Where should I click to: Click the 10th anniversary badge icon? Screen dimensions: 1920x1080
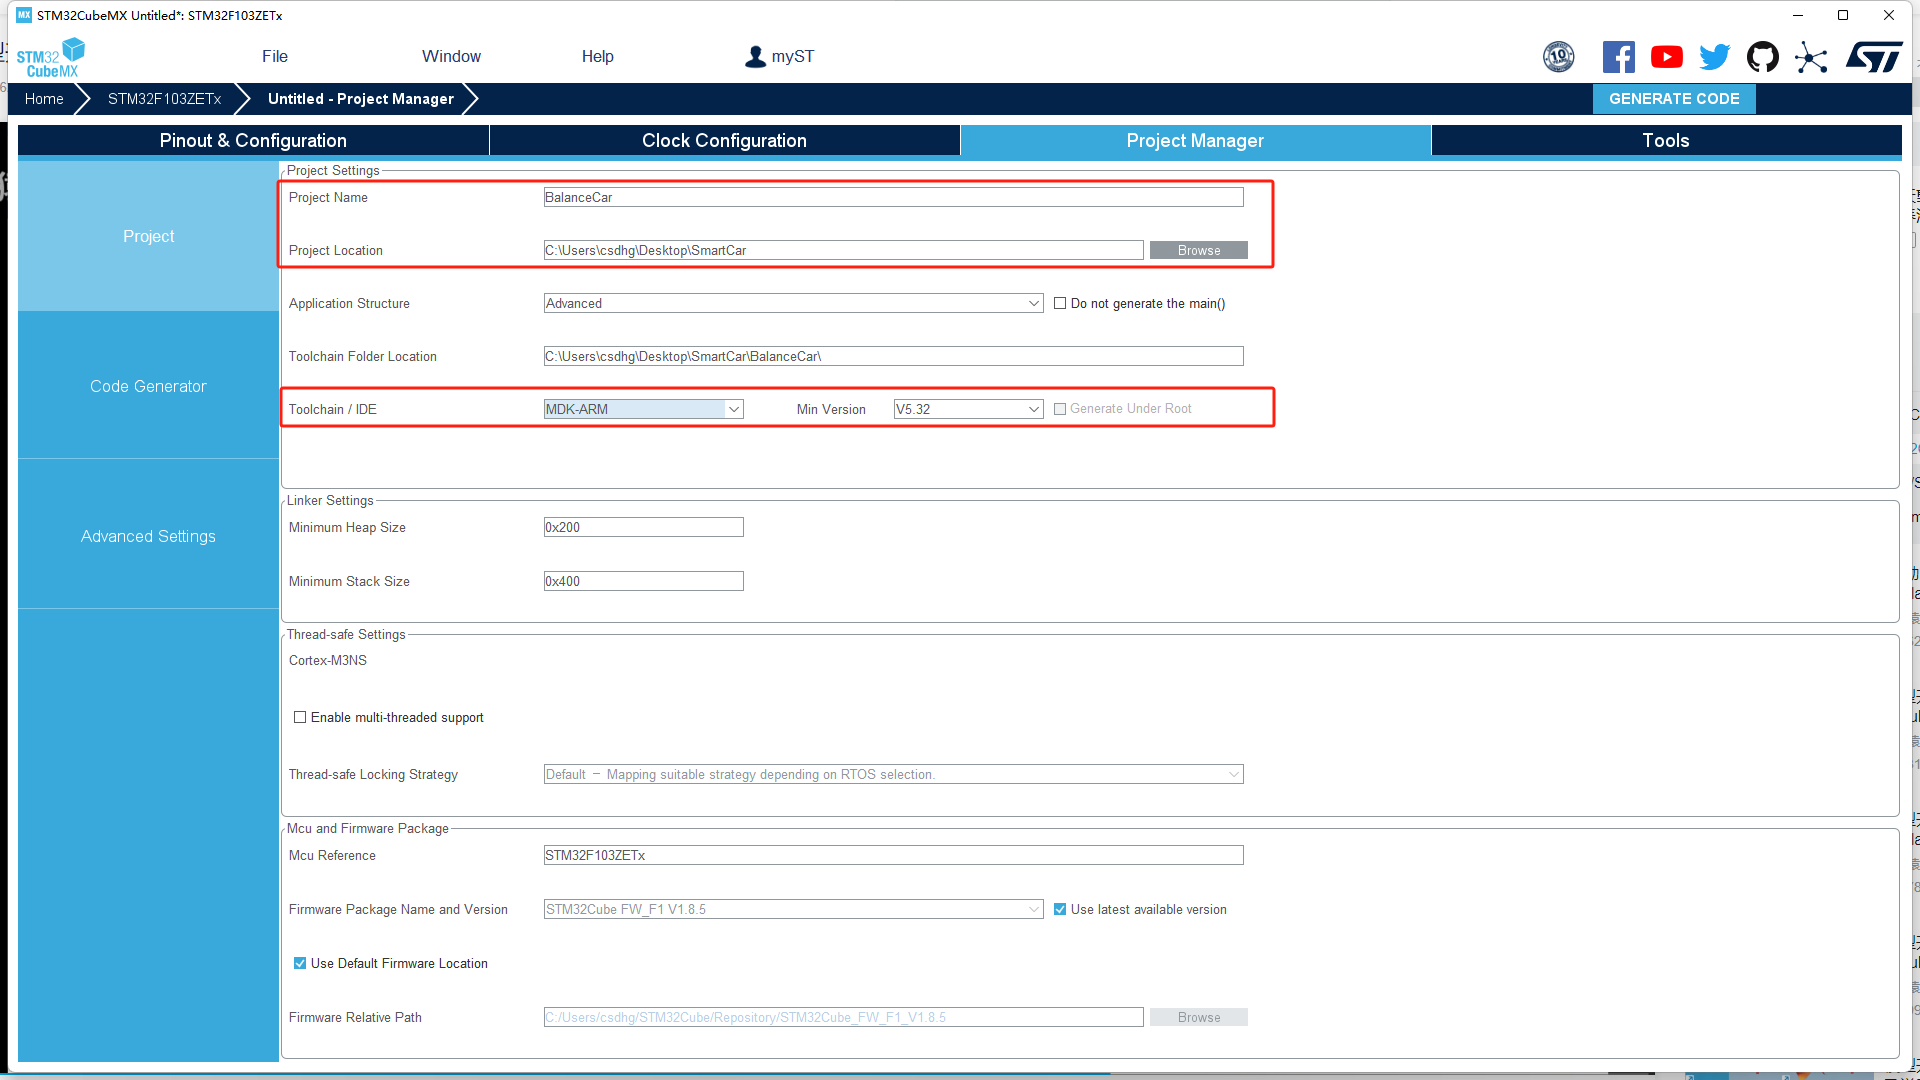1558,57
